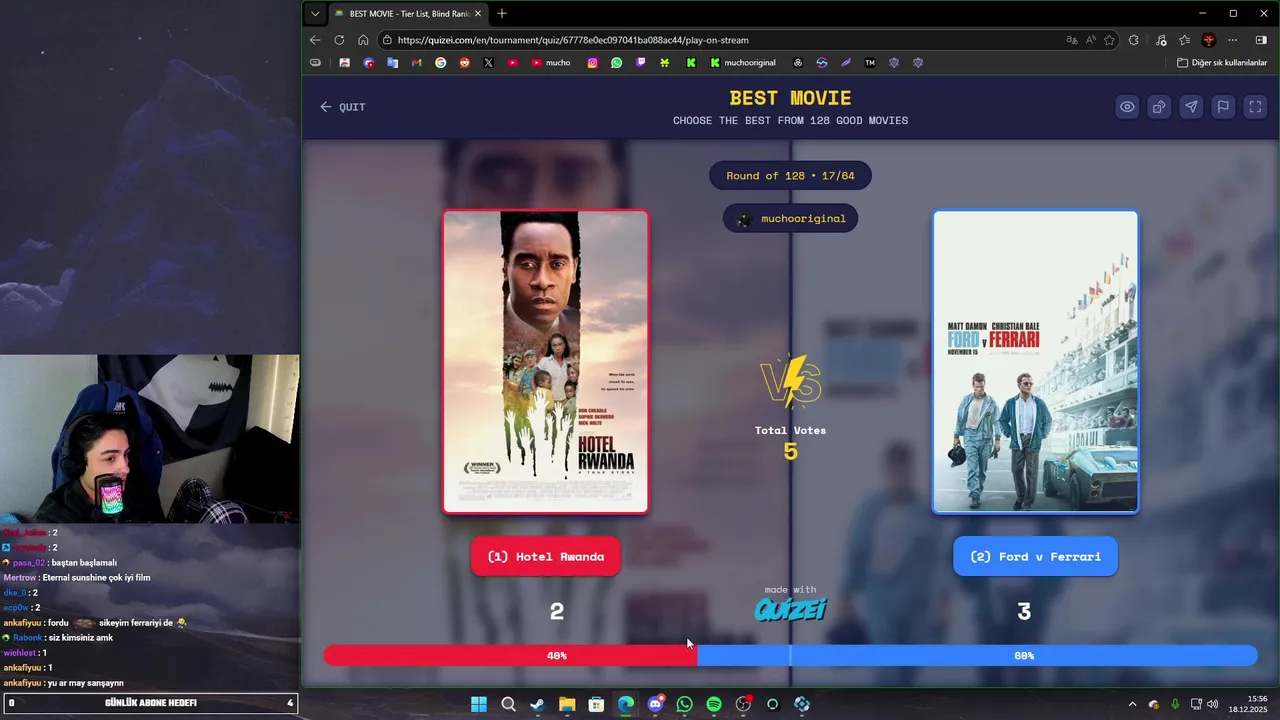Screen dimensions: 1280x720
Task: Select the BEST MOVIE - Tier List tab
Action: pyautogui.click(x=408, y=14)
